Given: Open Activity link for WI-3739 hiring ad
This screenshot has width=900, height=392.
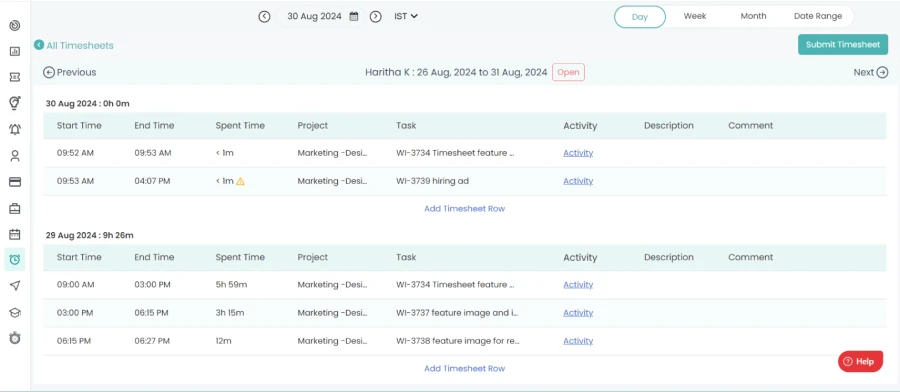Looking at the screenshot, I should [578, 181].
